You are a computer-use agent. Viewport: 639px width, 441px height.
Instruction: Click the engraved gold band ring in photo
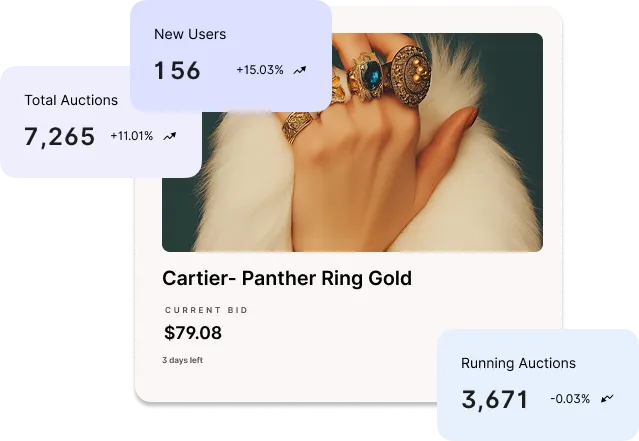298,127
